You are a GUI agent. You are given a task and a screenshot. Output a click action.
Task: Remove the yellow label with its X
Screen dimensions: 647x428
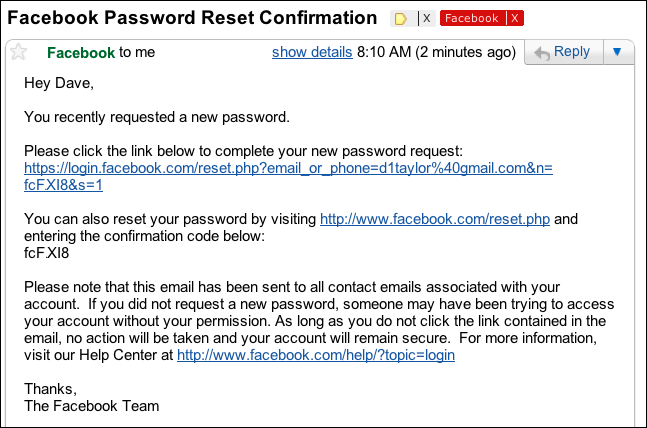pos(427,18)
